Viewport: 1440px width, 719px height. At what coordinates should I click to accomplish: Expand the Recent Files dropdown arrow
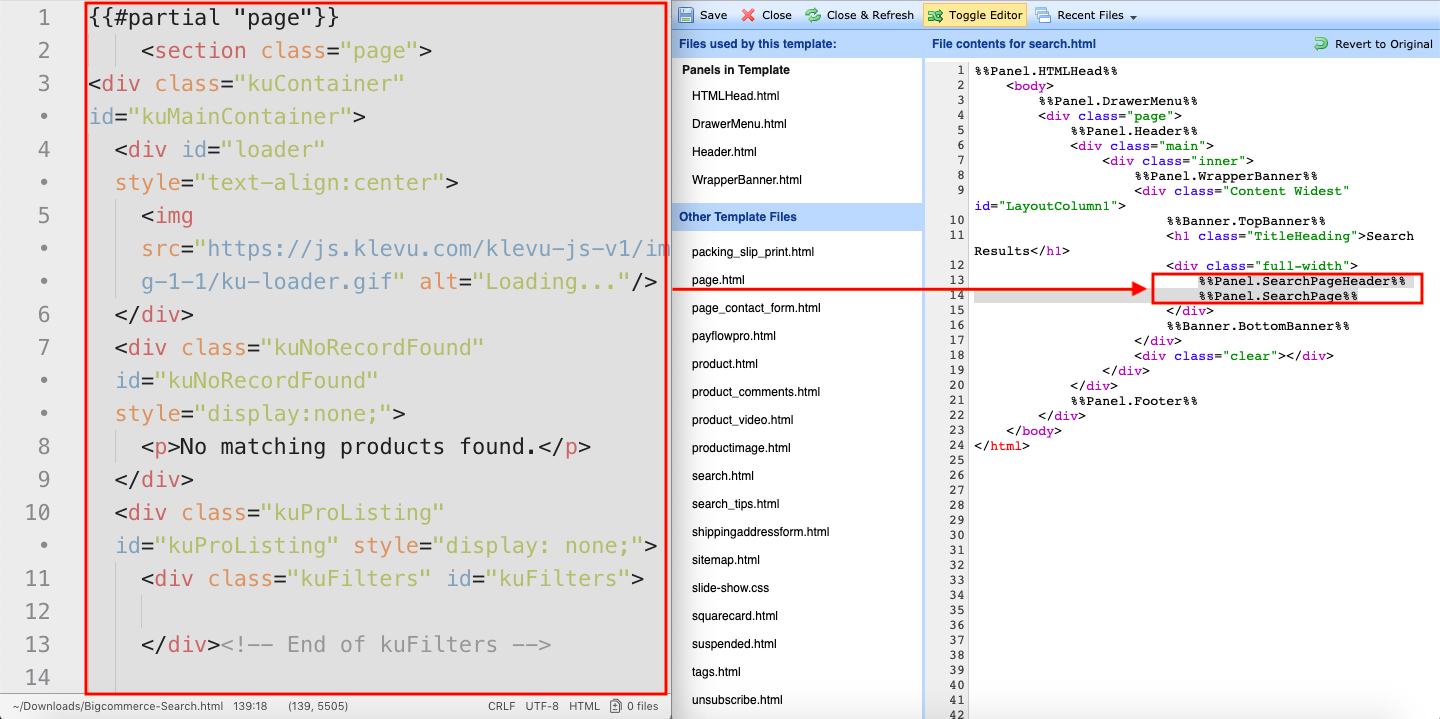[x=1133, y=17]
